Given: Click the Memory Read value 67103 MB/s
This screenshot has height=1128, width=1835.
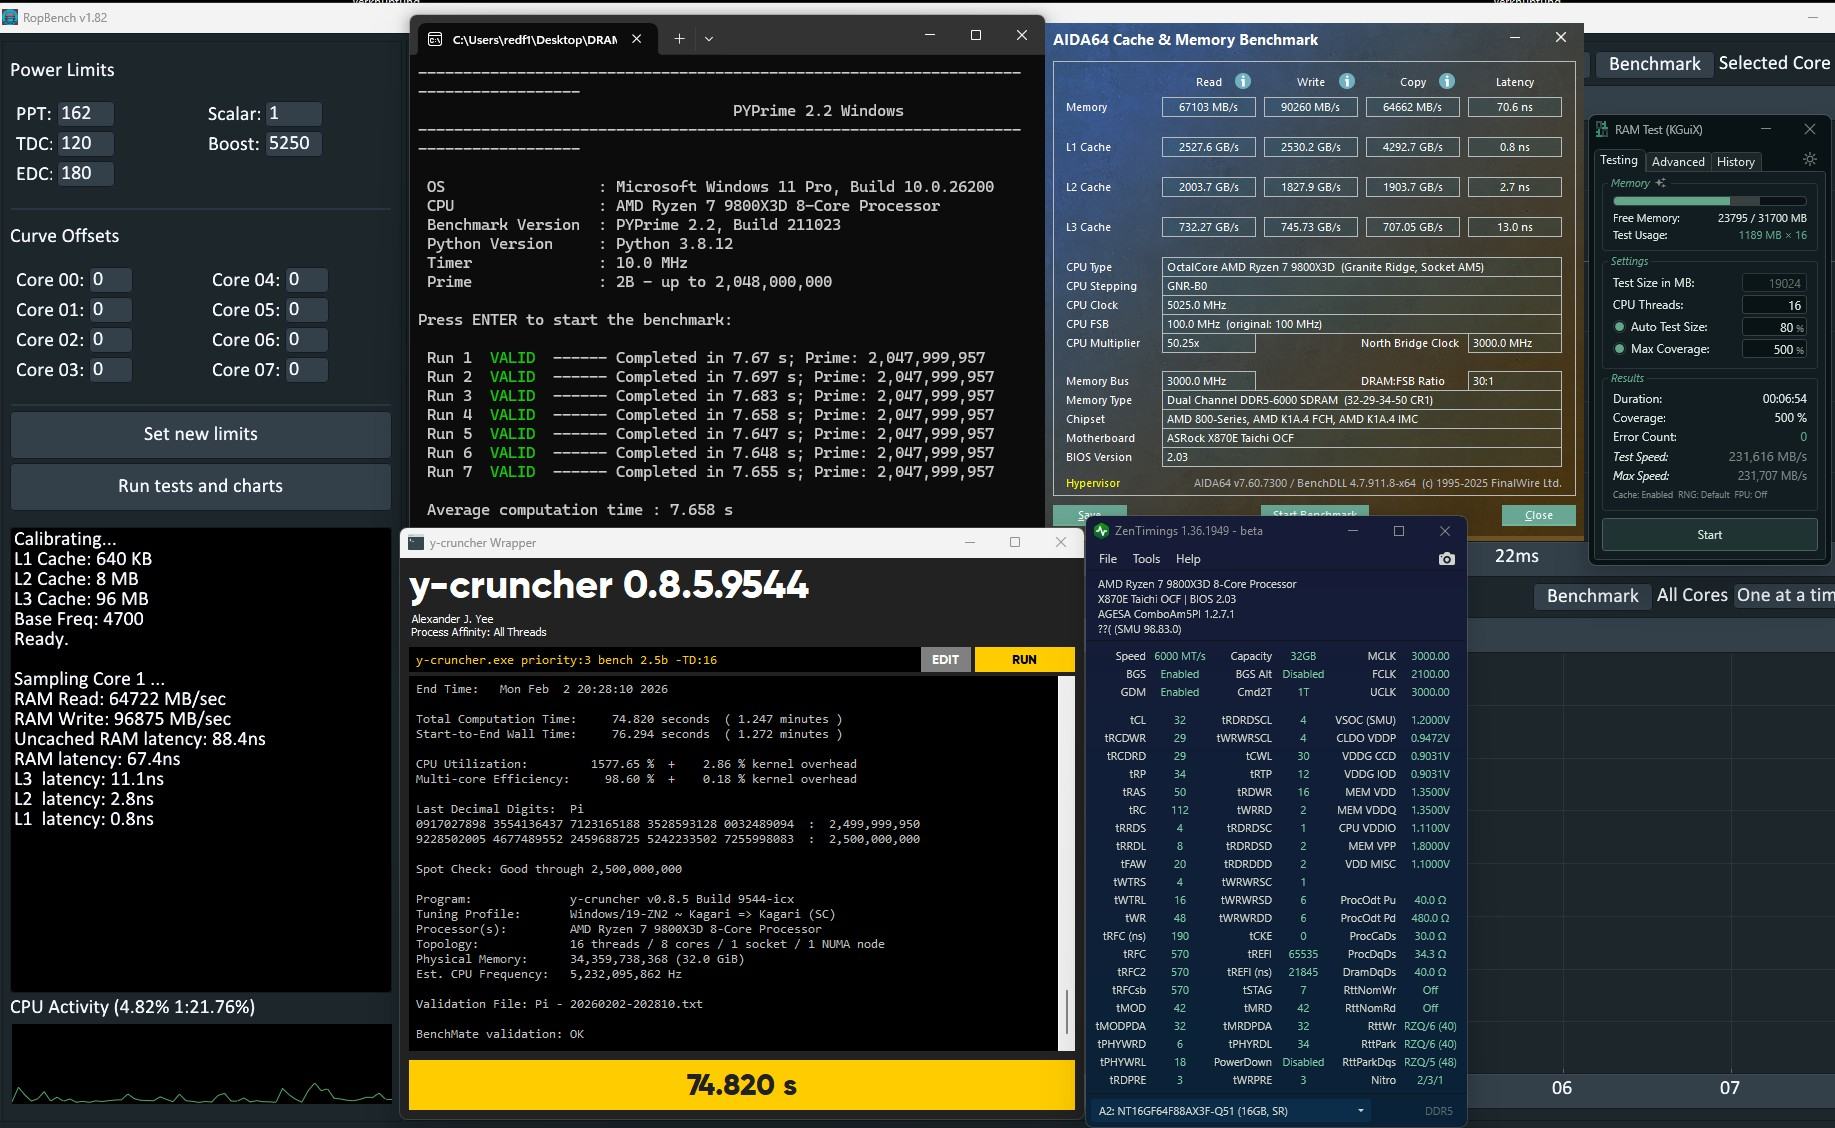Looking at the screenshot, I should pyautogui.click(x=1208, y=107).
